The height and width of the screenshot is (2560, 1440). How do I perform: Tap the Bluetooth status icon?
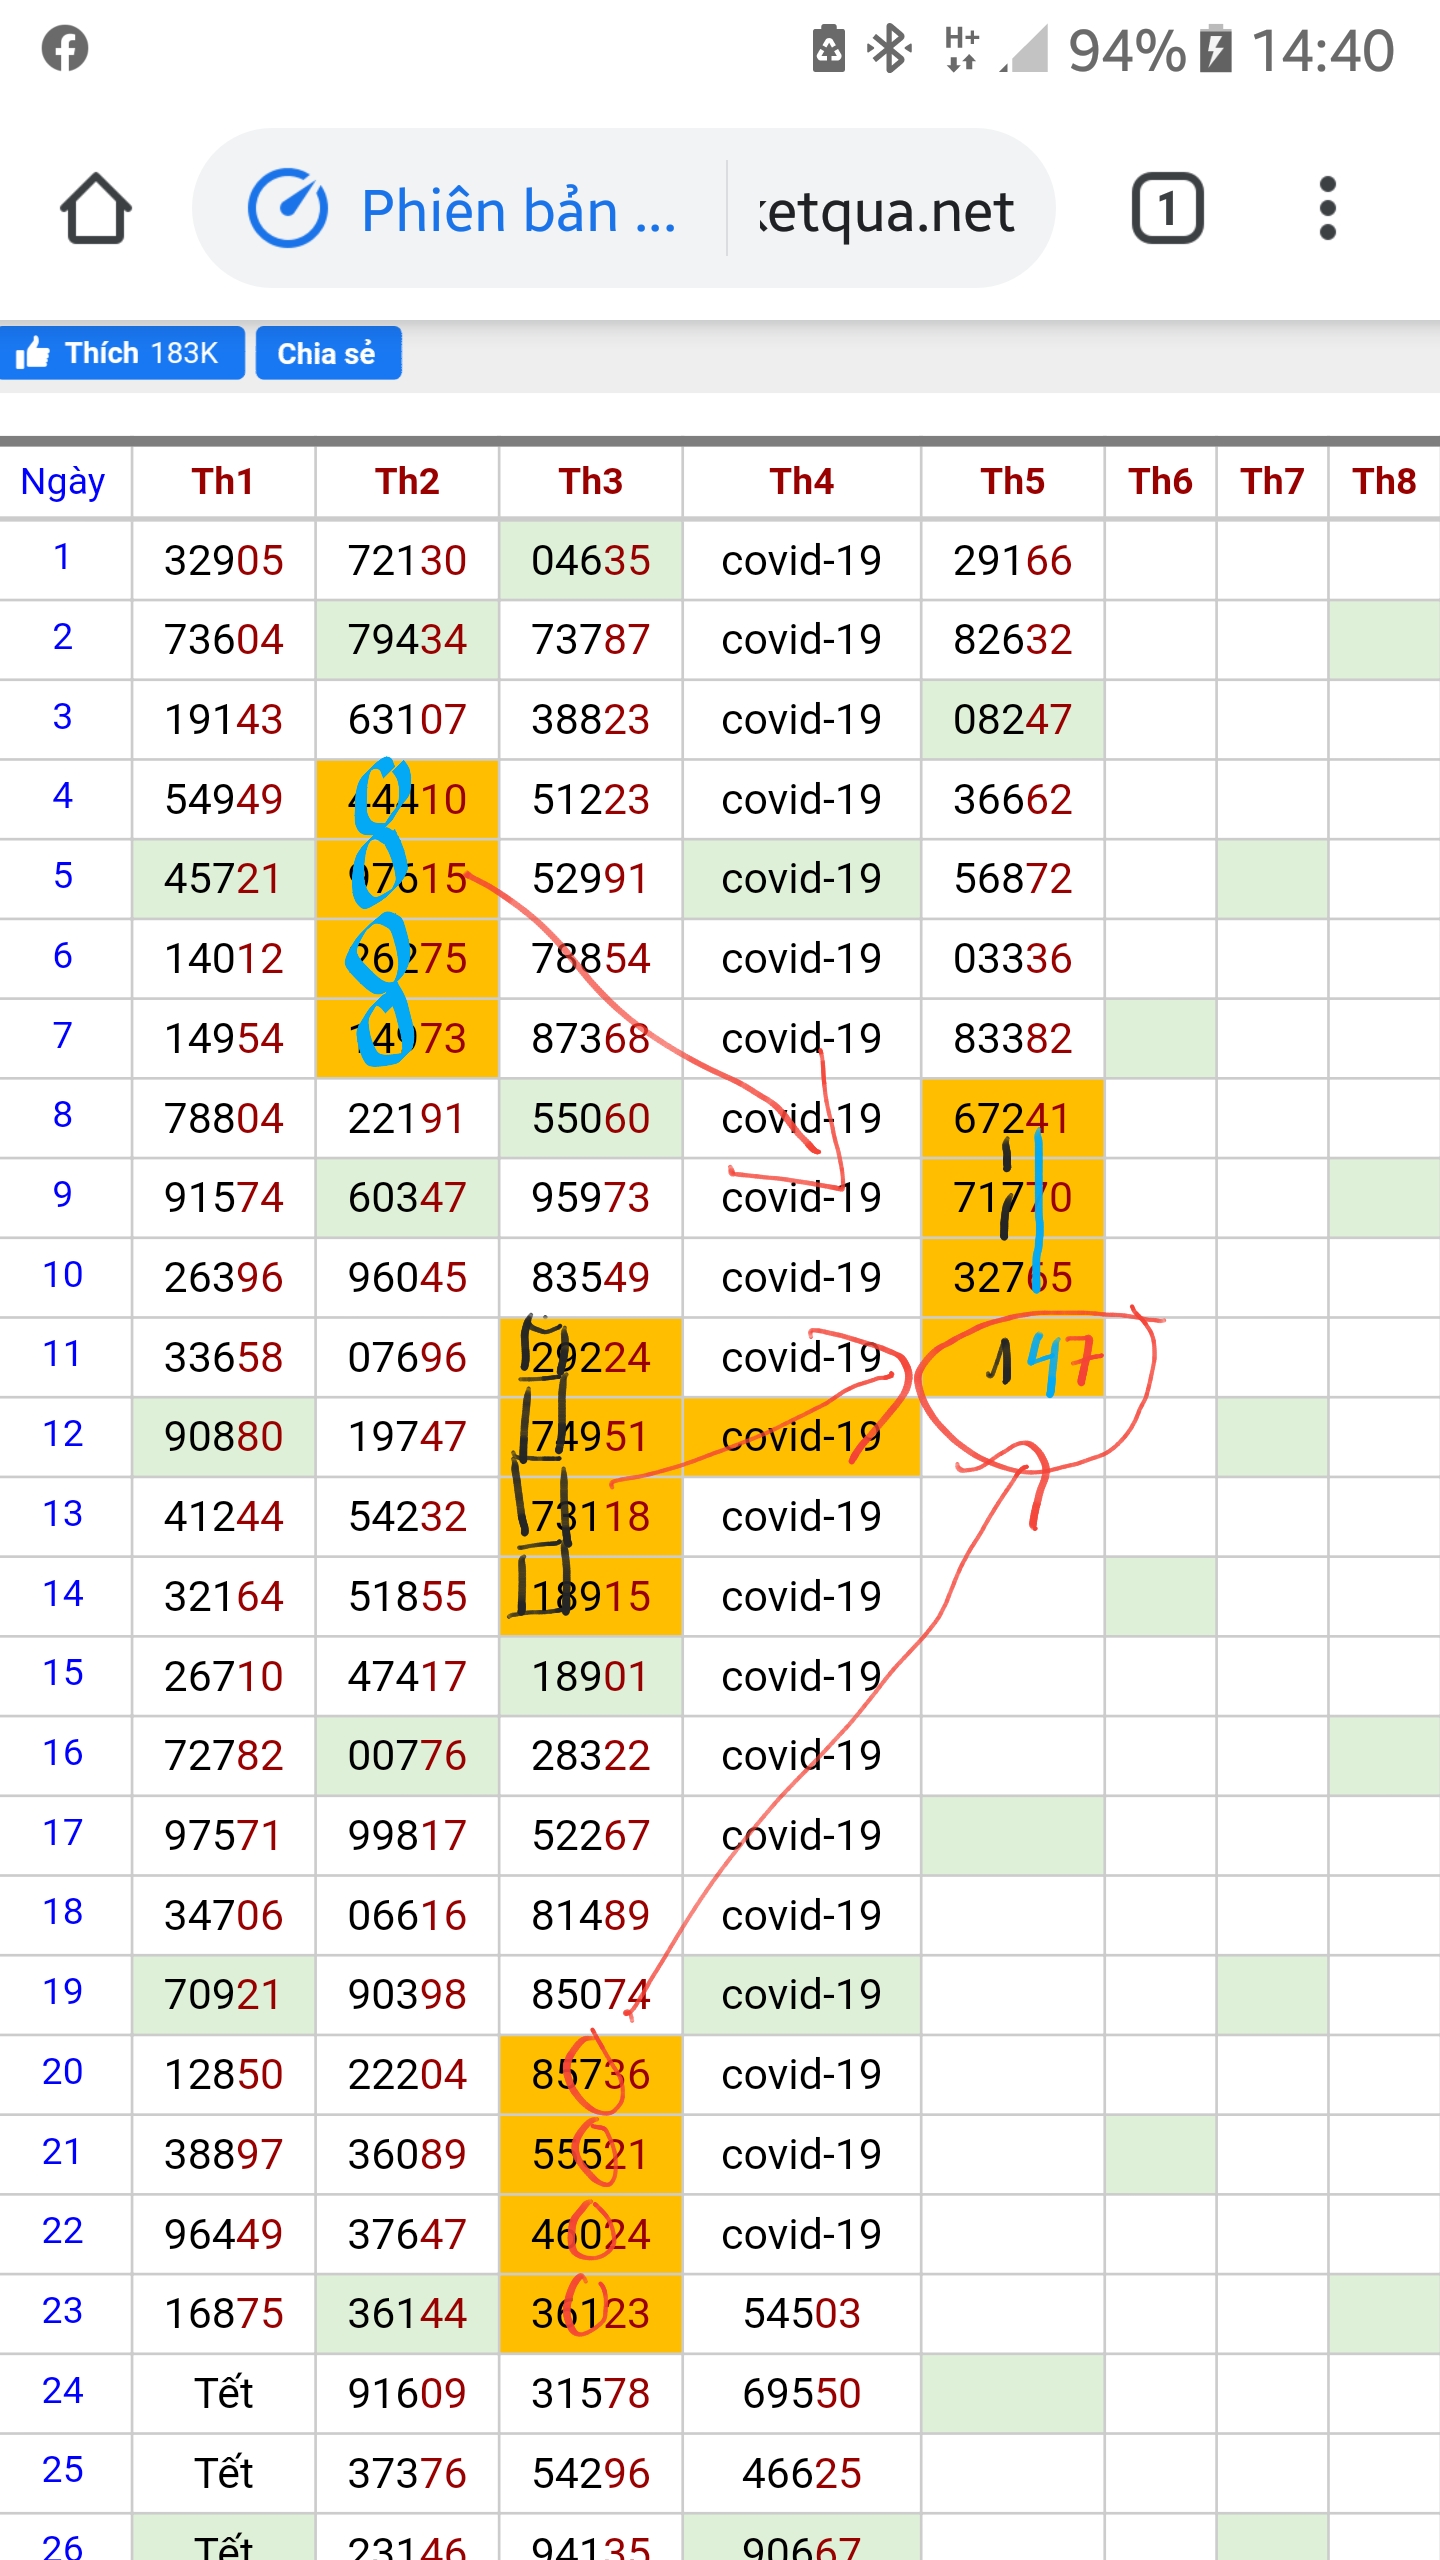pyautogui.click(x=888, y=49)
